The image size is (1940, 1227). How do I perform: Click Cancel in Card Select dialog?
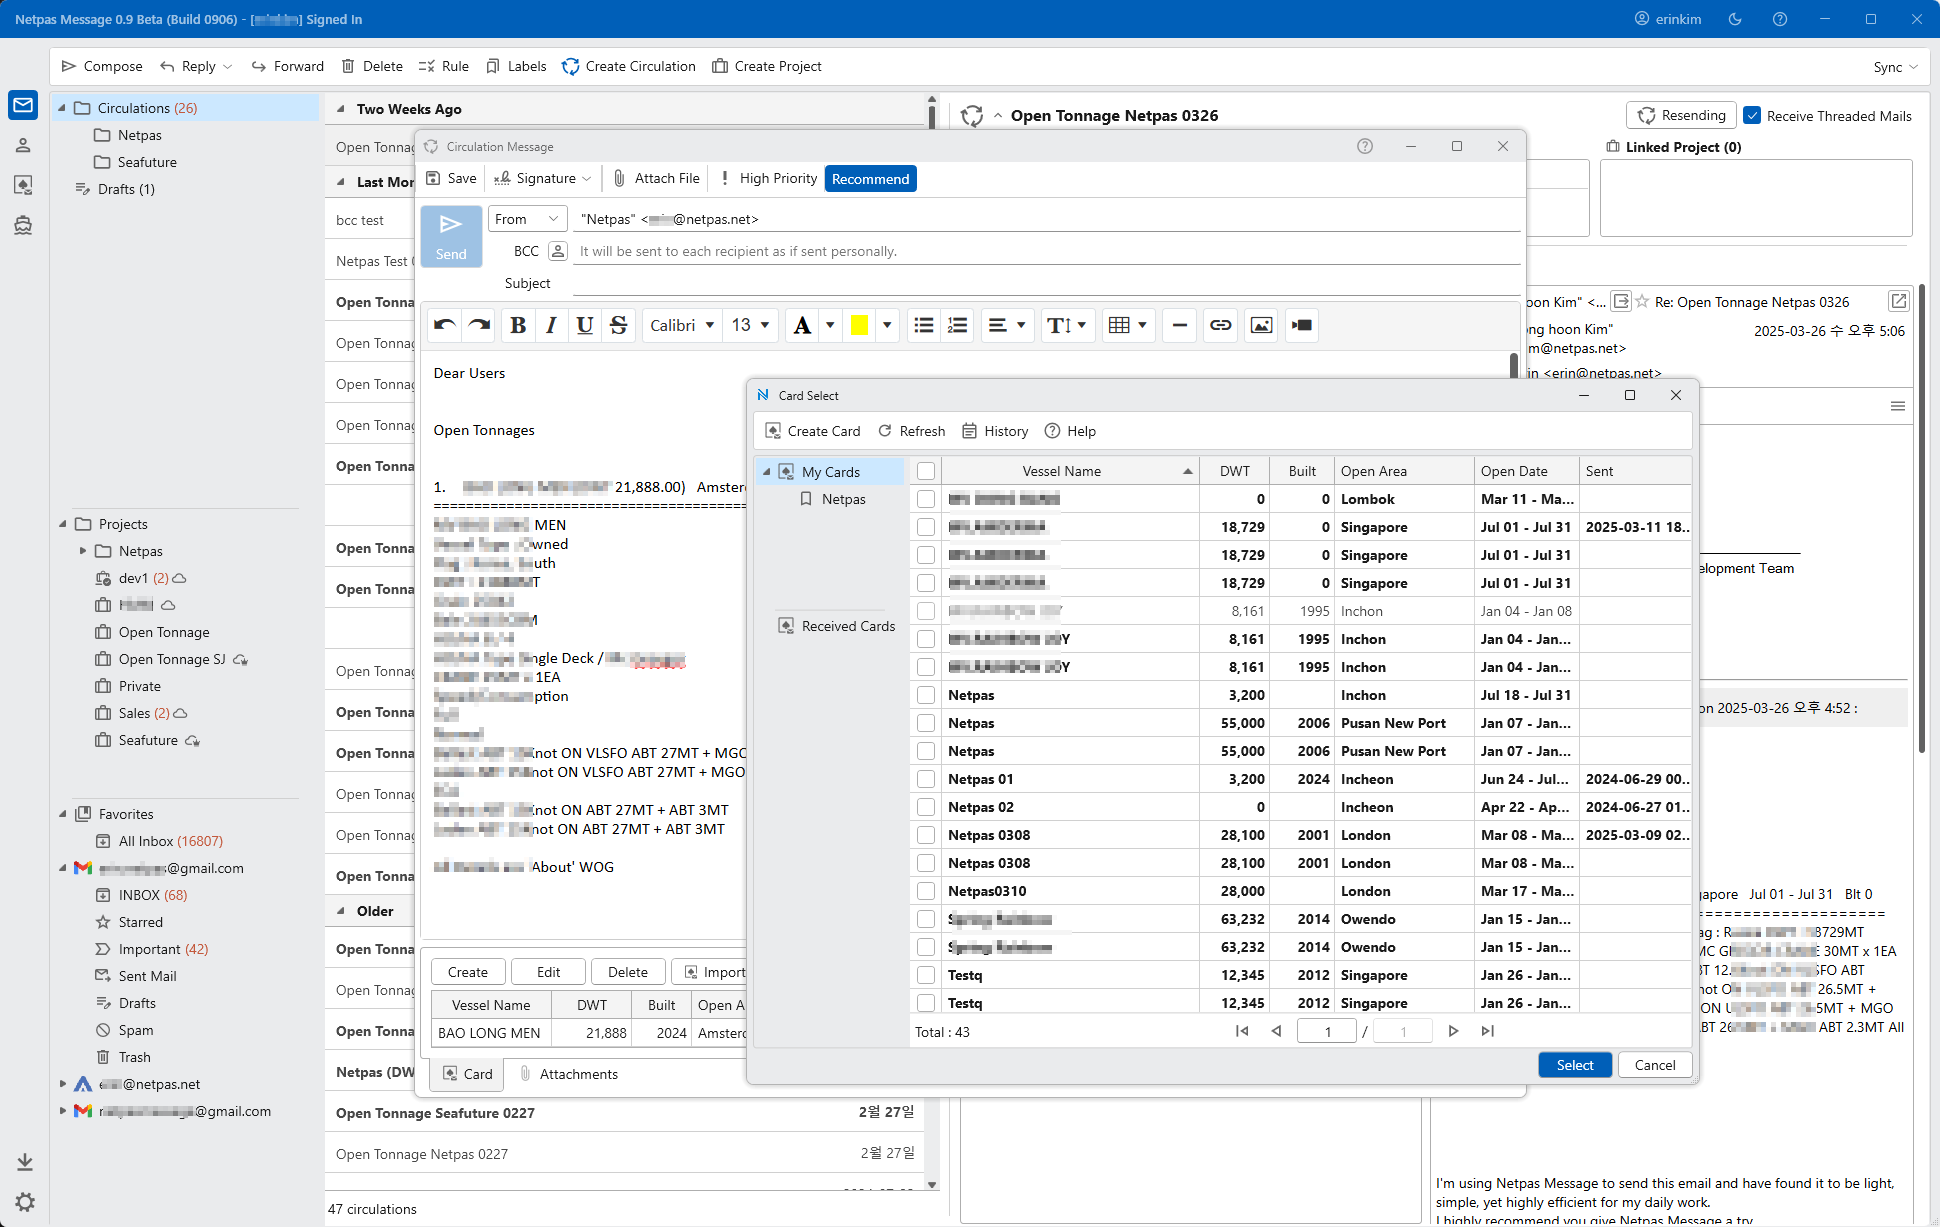(1655, 1065)
